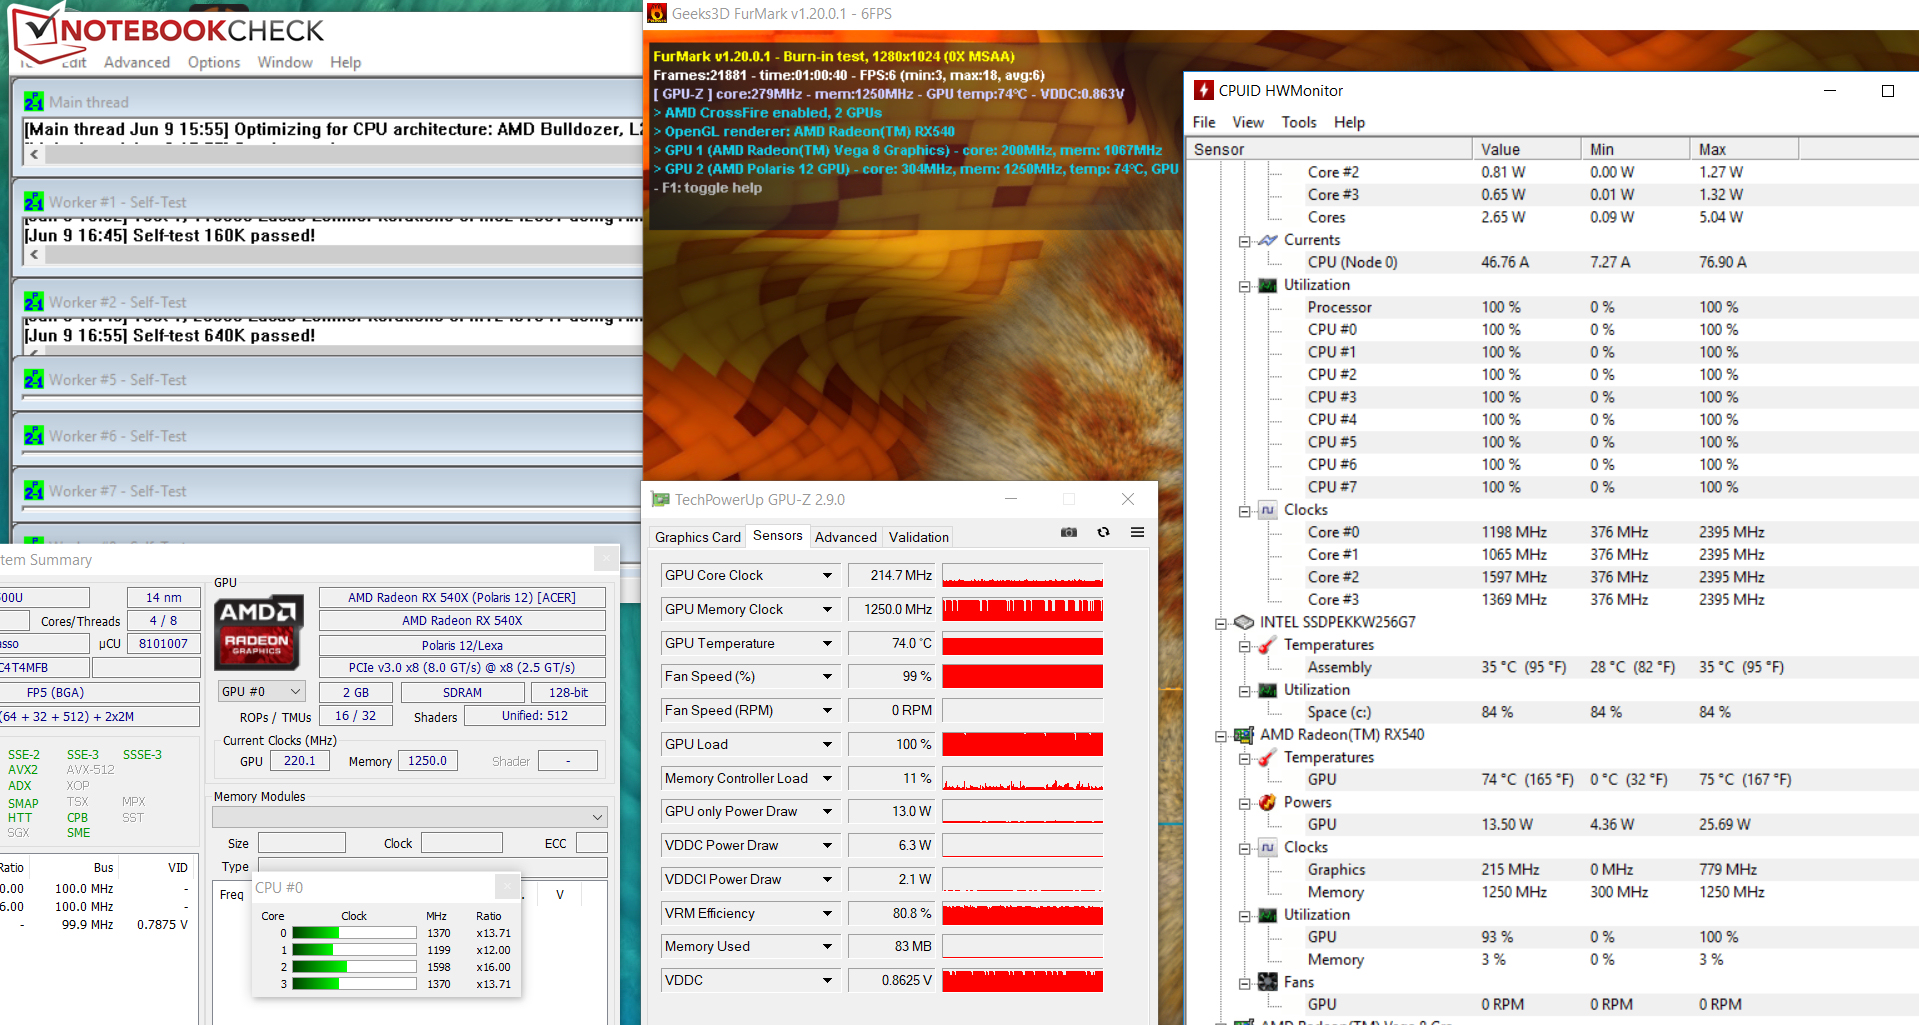
Task: Click the Max column header in HWMonitor
Action: pyautogui.click(x=1744, y=149)
